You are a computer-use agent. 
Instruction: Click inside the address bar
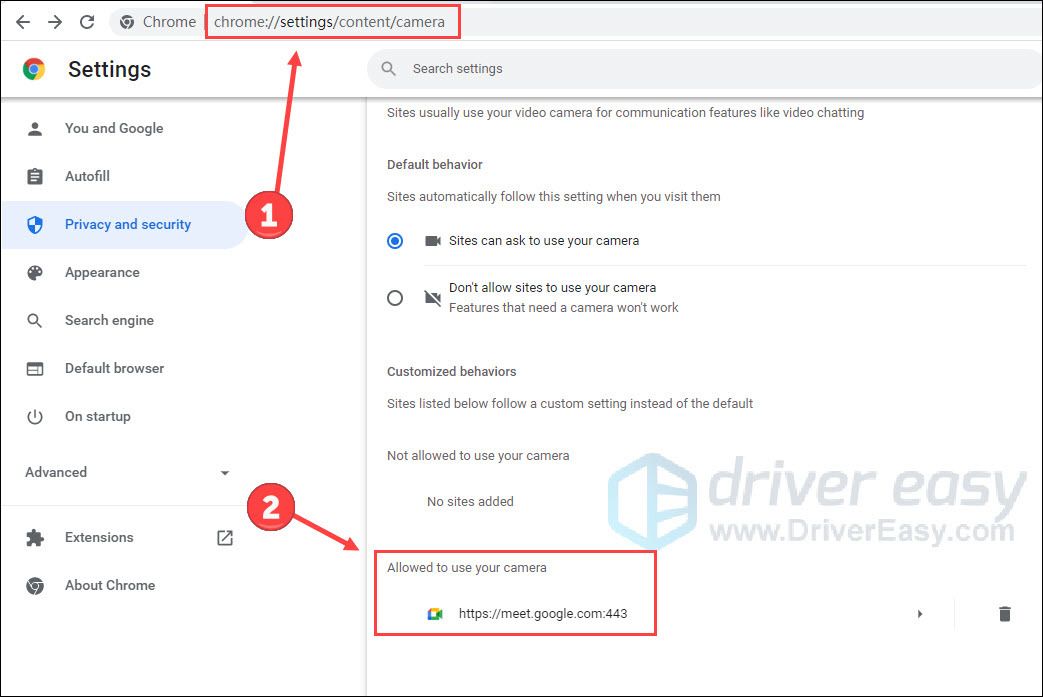tap(333, 20)
